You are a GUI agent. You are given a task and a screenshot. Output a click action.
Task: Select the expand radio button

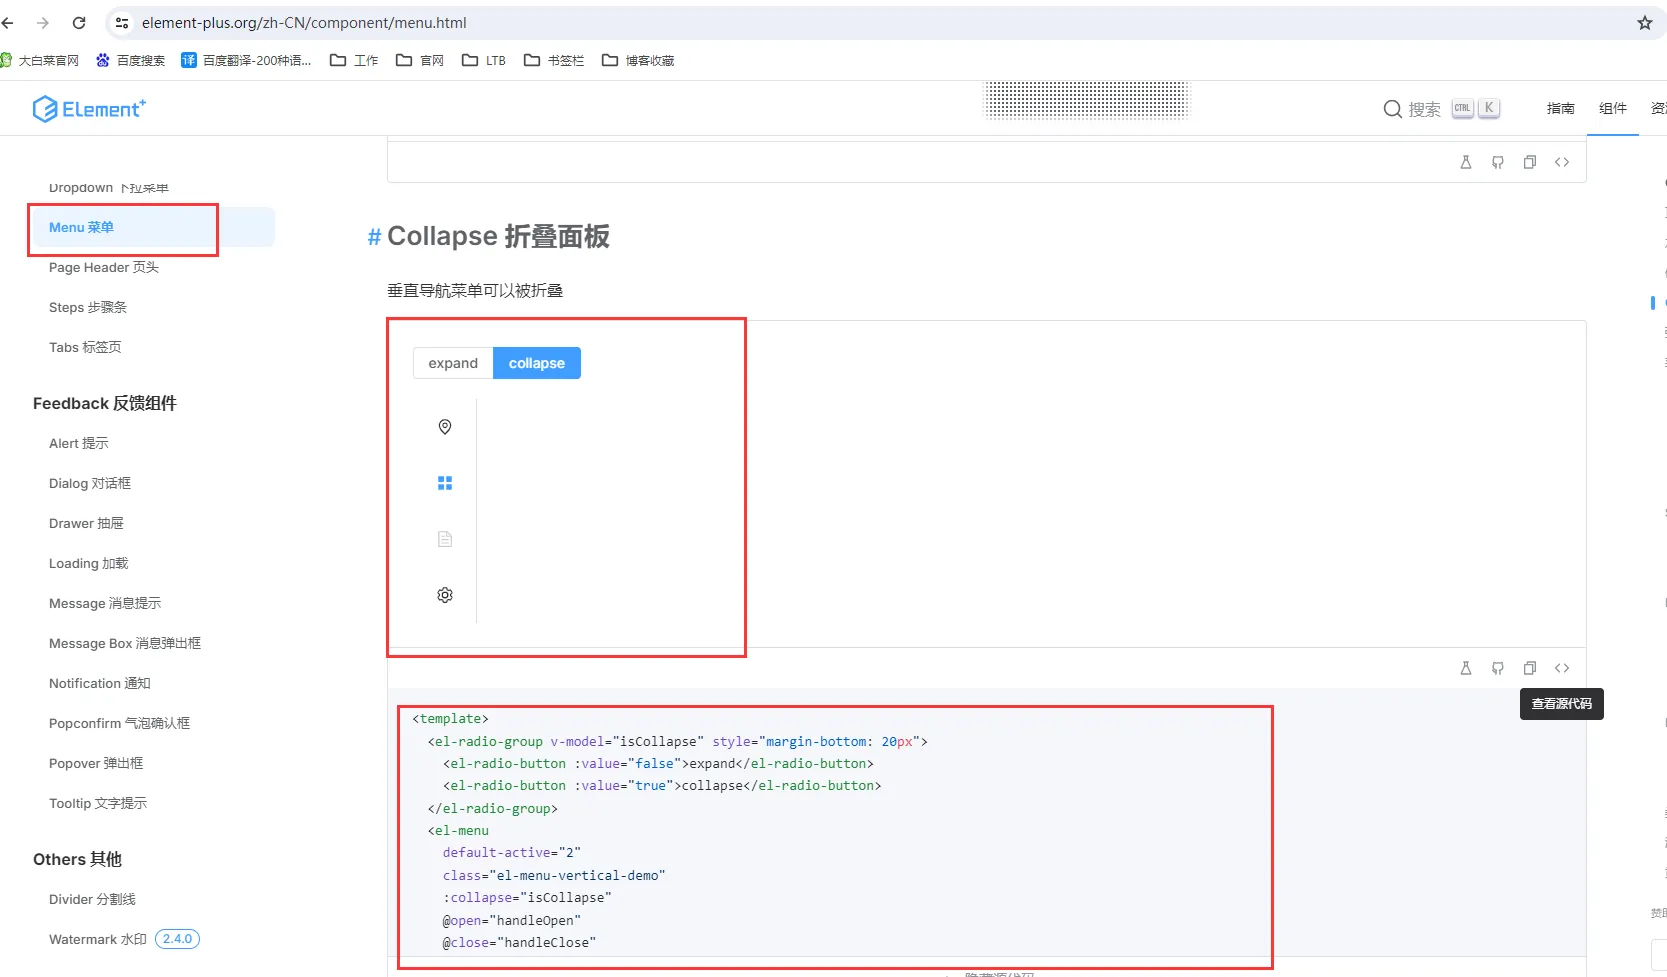point(453,363)
